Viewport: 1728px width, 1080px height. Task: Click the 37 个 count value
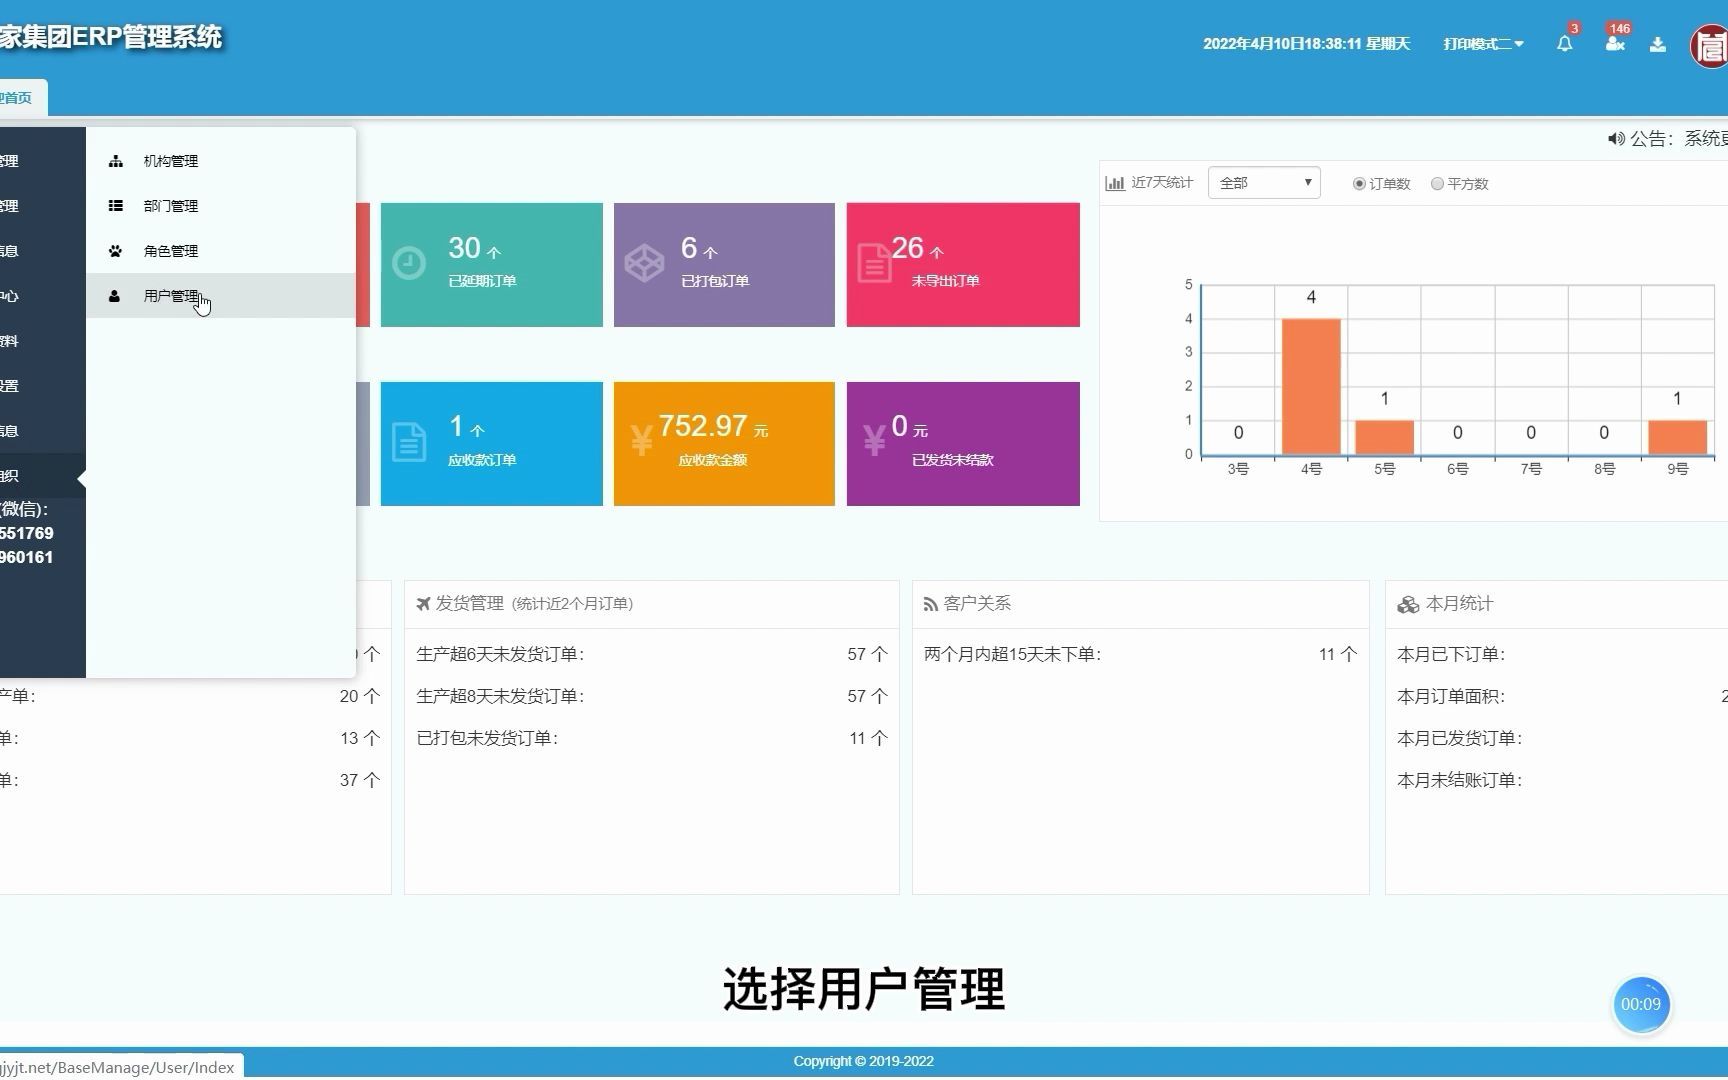[360, 780]
